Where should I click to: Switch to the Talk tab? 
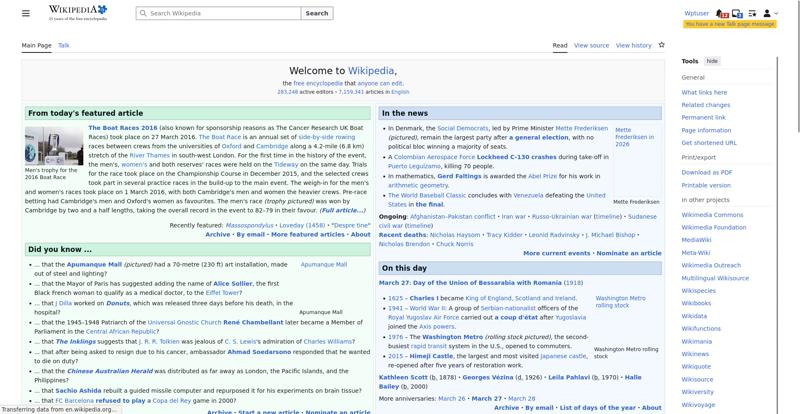tap(64, 45)
